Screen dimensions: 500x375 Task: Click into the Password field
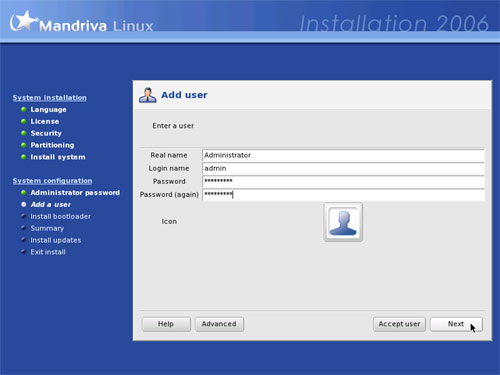coord(343,181)
